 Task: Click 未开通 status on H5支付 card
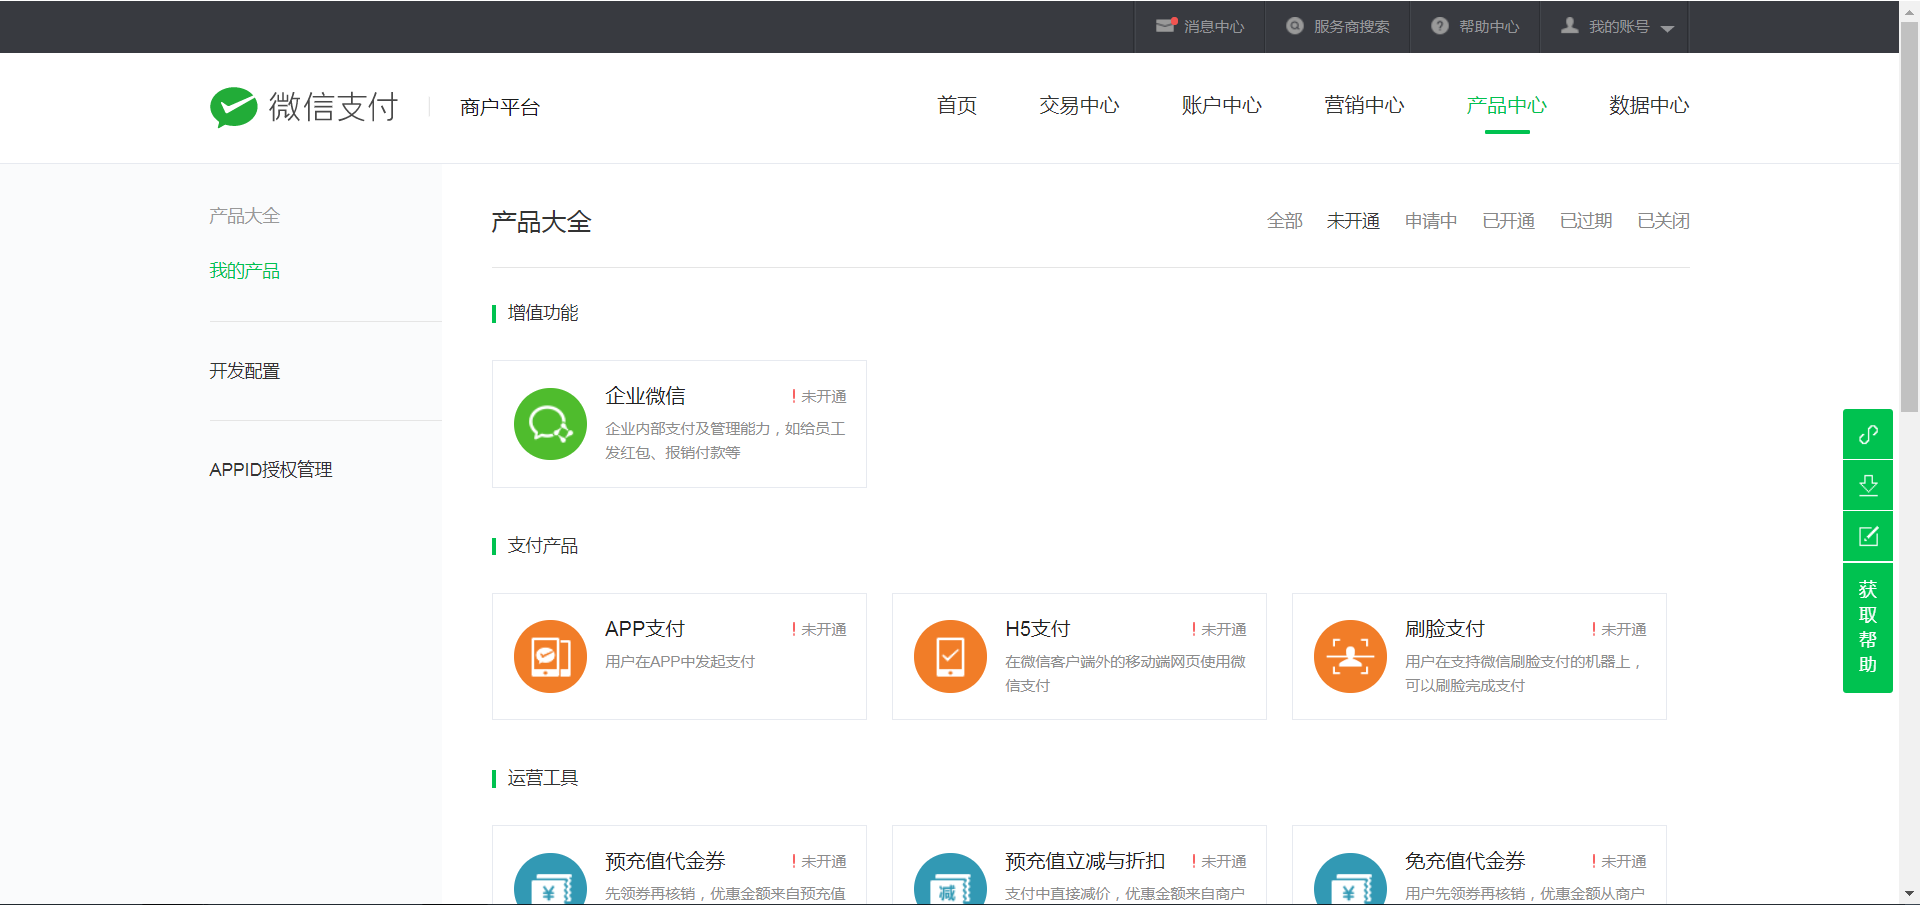[1219, 630]
